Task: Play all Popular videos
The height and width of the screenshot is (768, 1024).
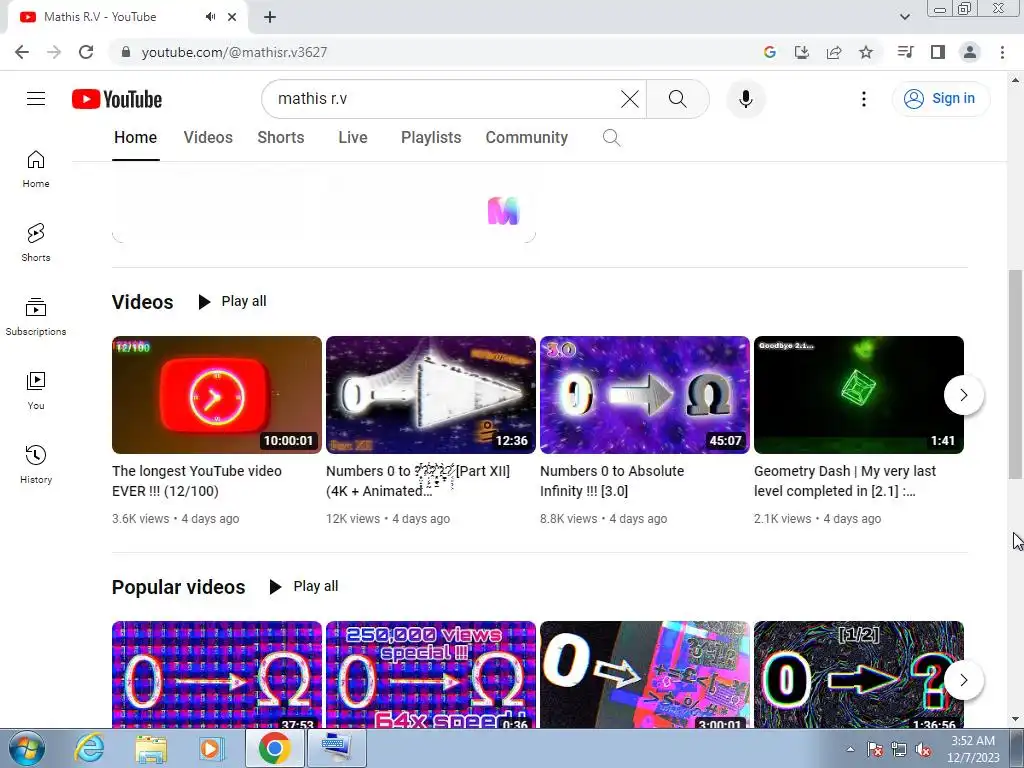Action: 304,586
